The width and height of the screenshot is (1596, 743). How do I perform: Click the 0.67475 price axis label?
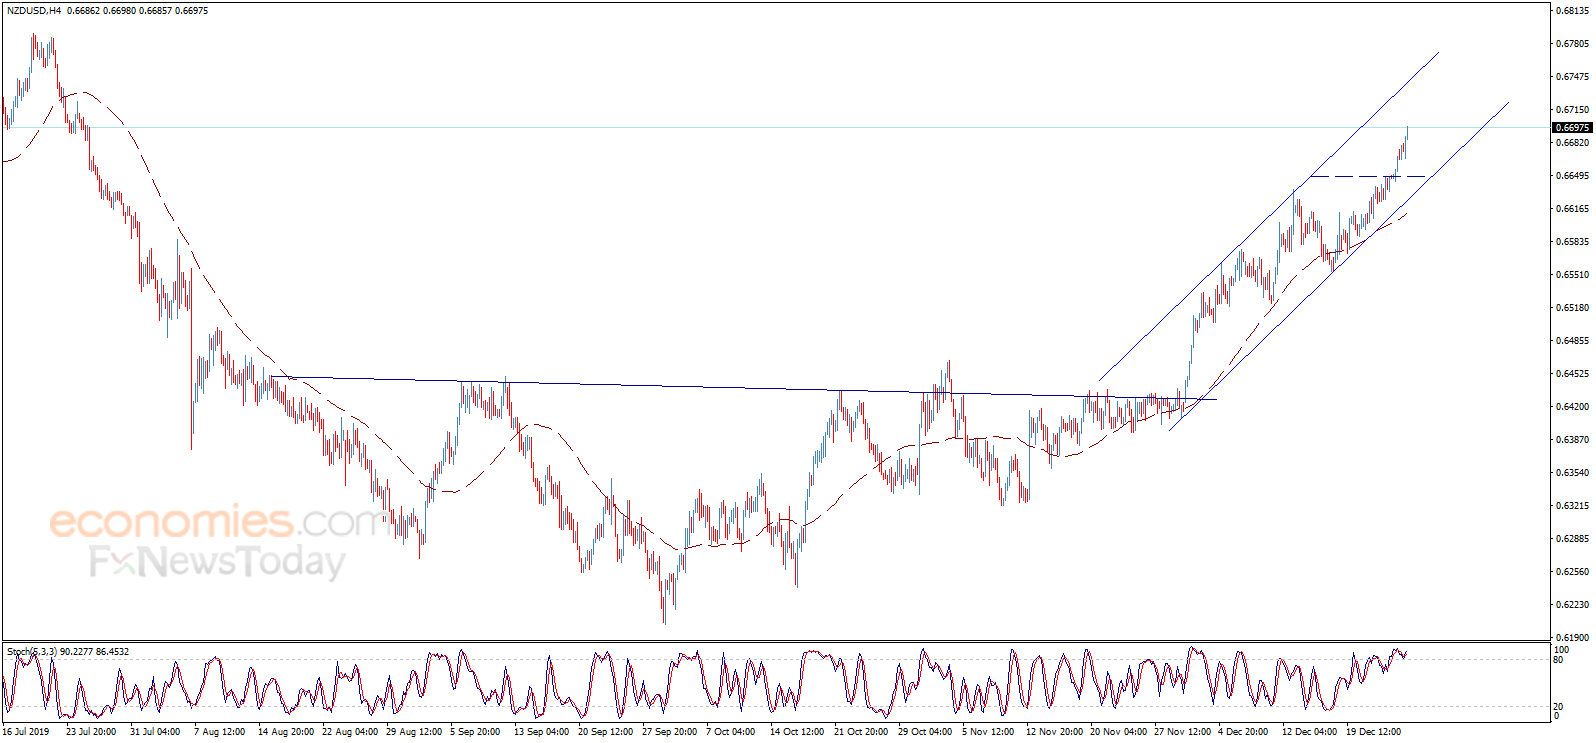point(1573,77)
